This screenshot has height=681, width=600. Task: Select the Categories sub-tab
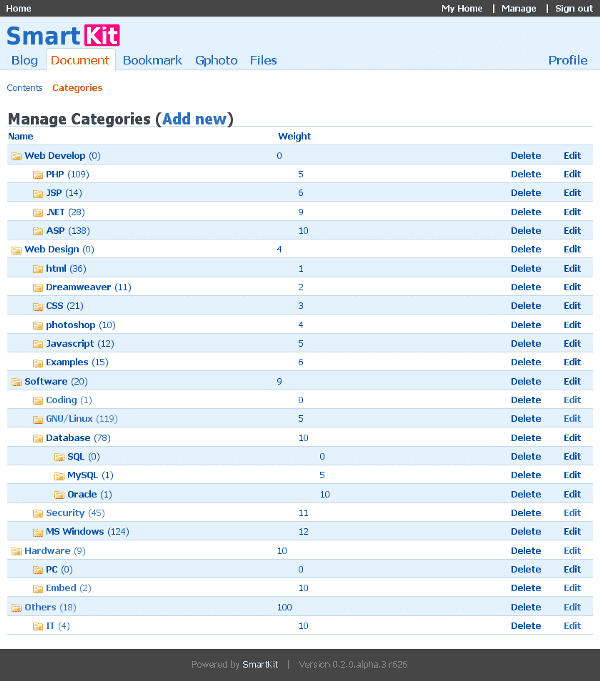[x=77, y=88]
